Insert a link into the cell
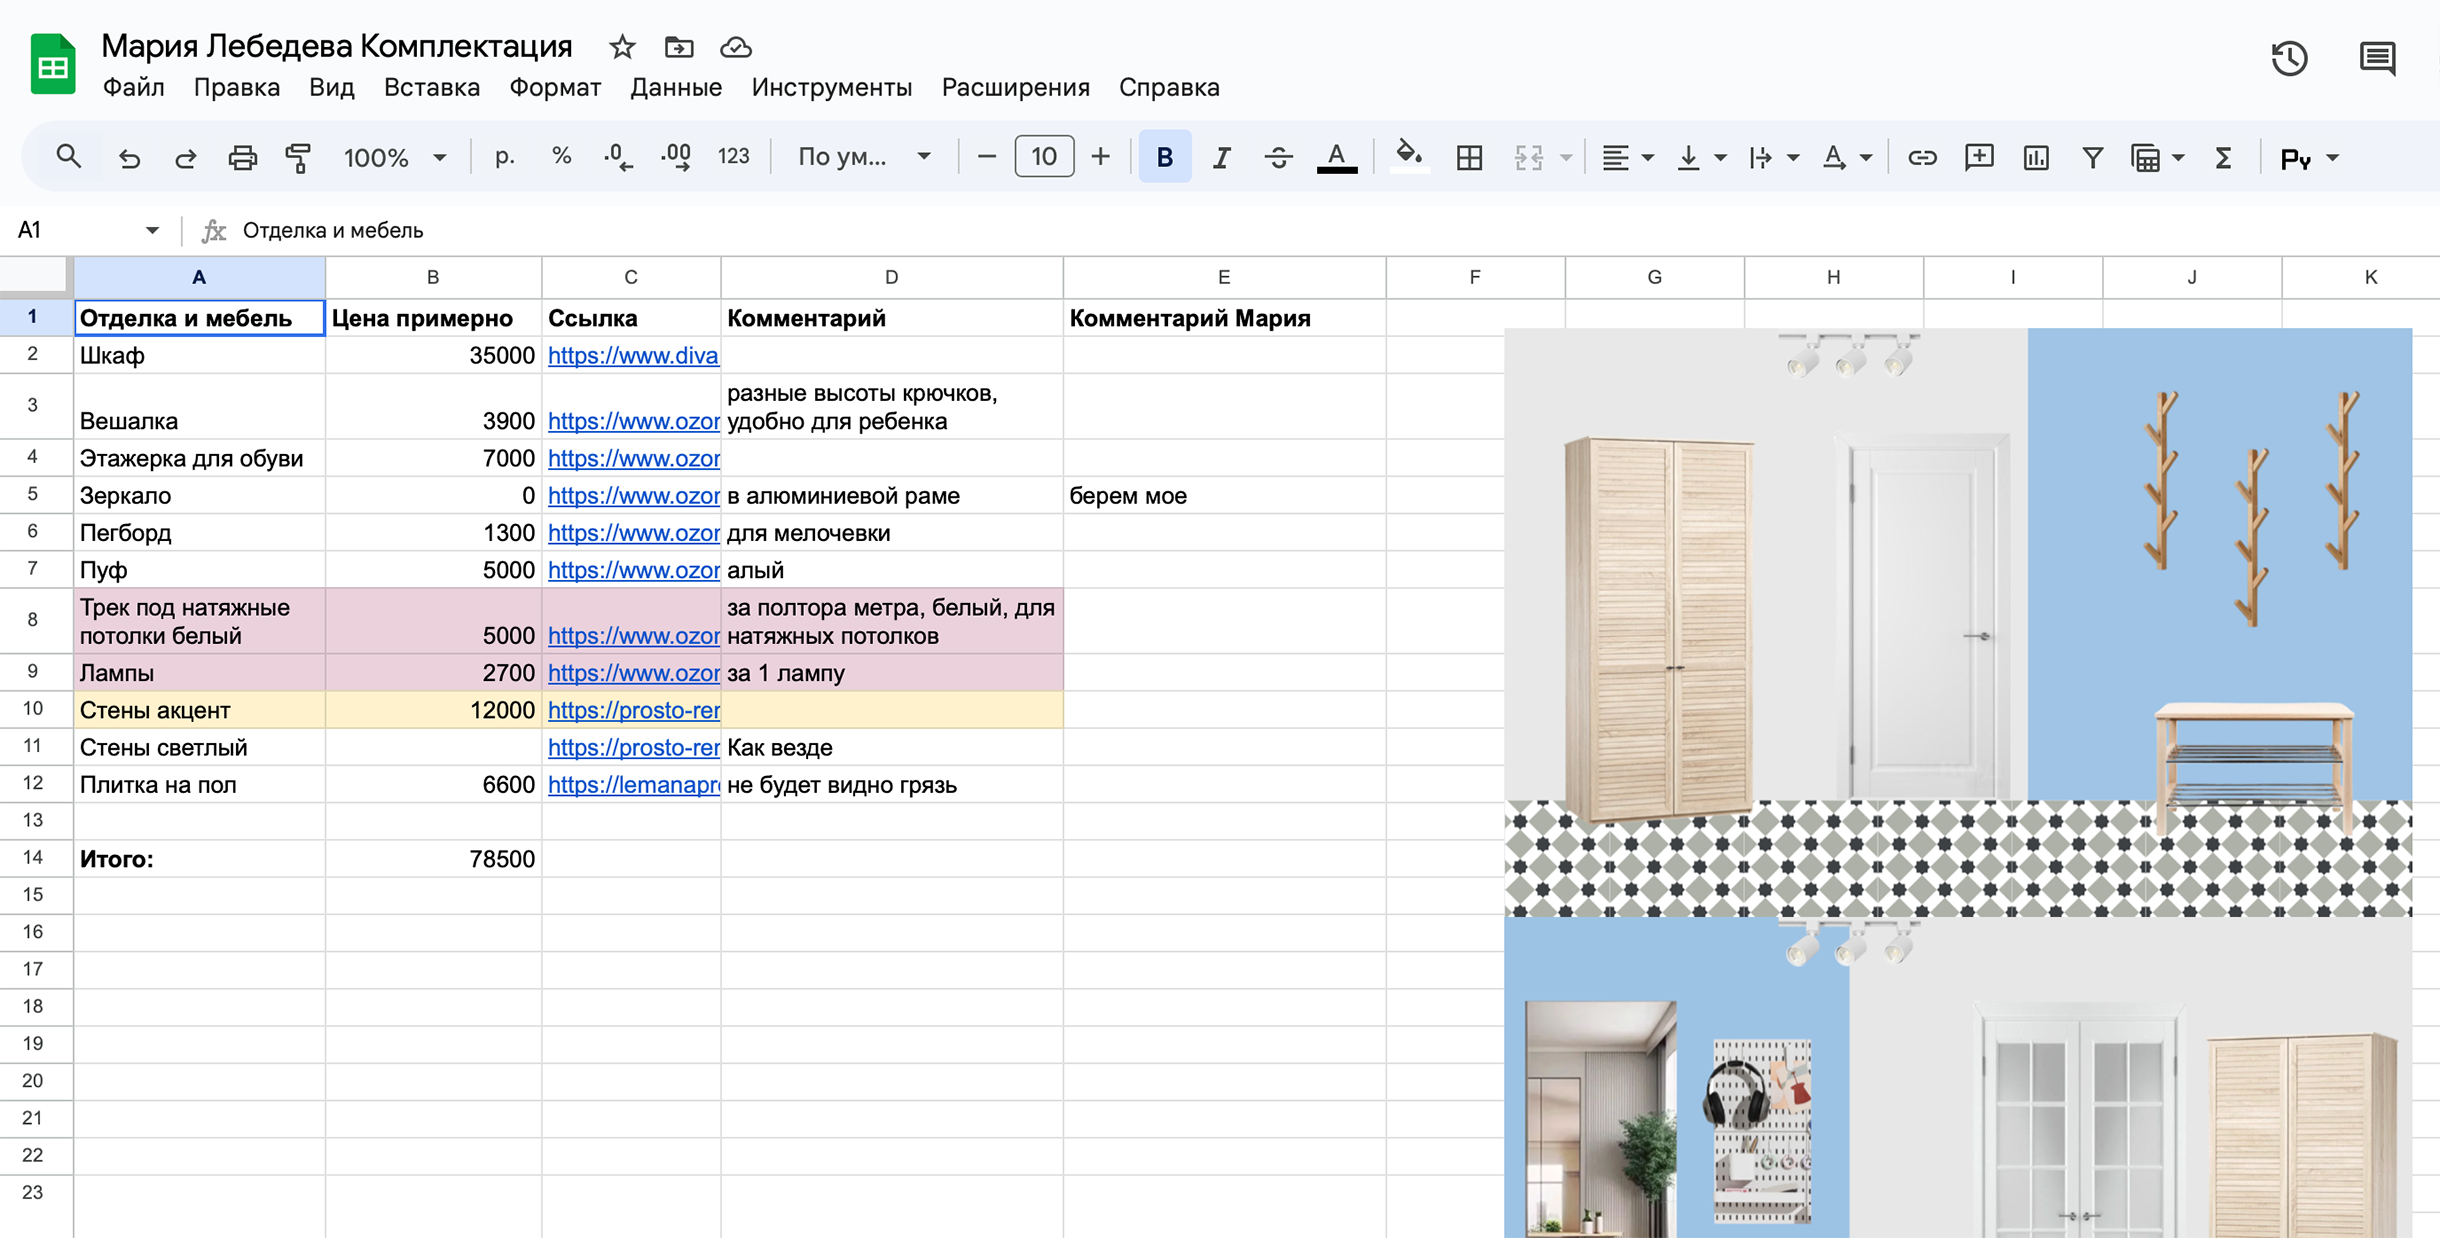 pyautogui.click(x=1921, y=157)
